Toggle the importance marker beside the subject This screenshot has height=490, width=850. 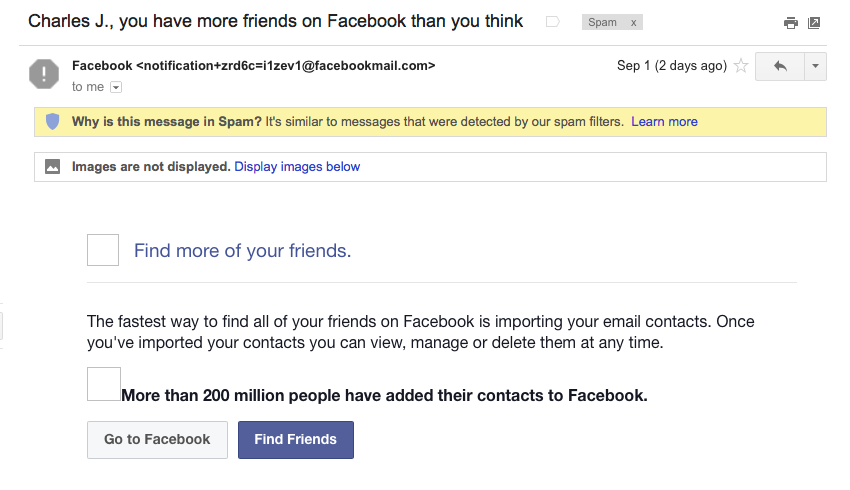[552, 22]
